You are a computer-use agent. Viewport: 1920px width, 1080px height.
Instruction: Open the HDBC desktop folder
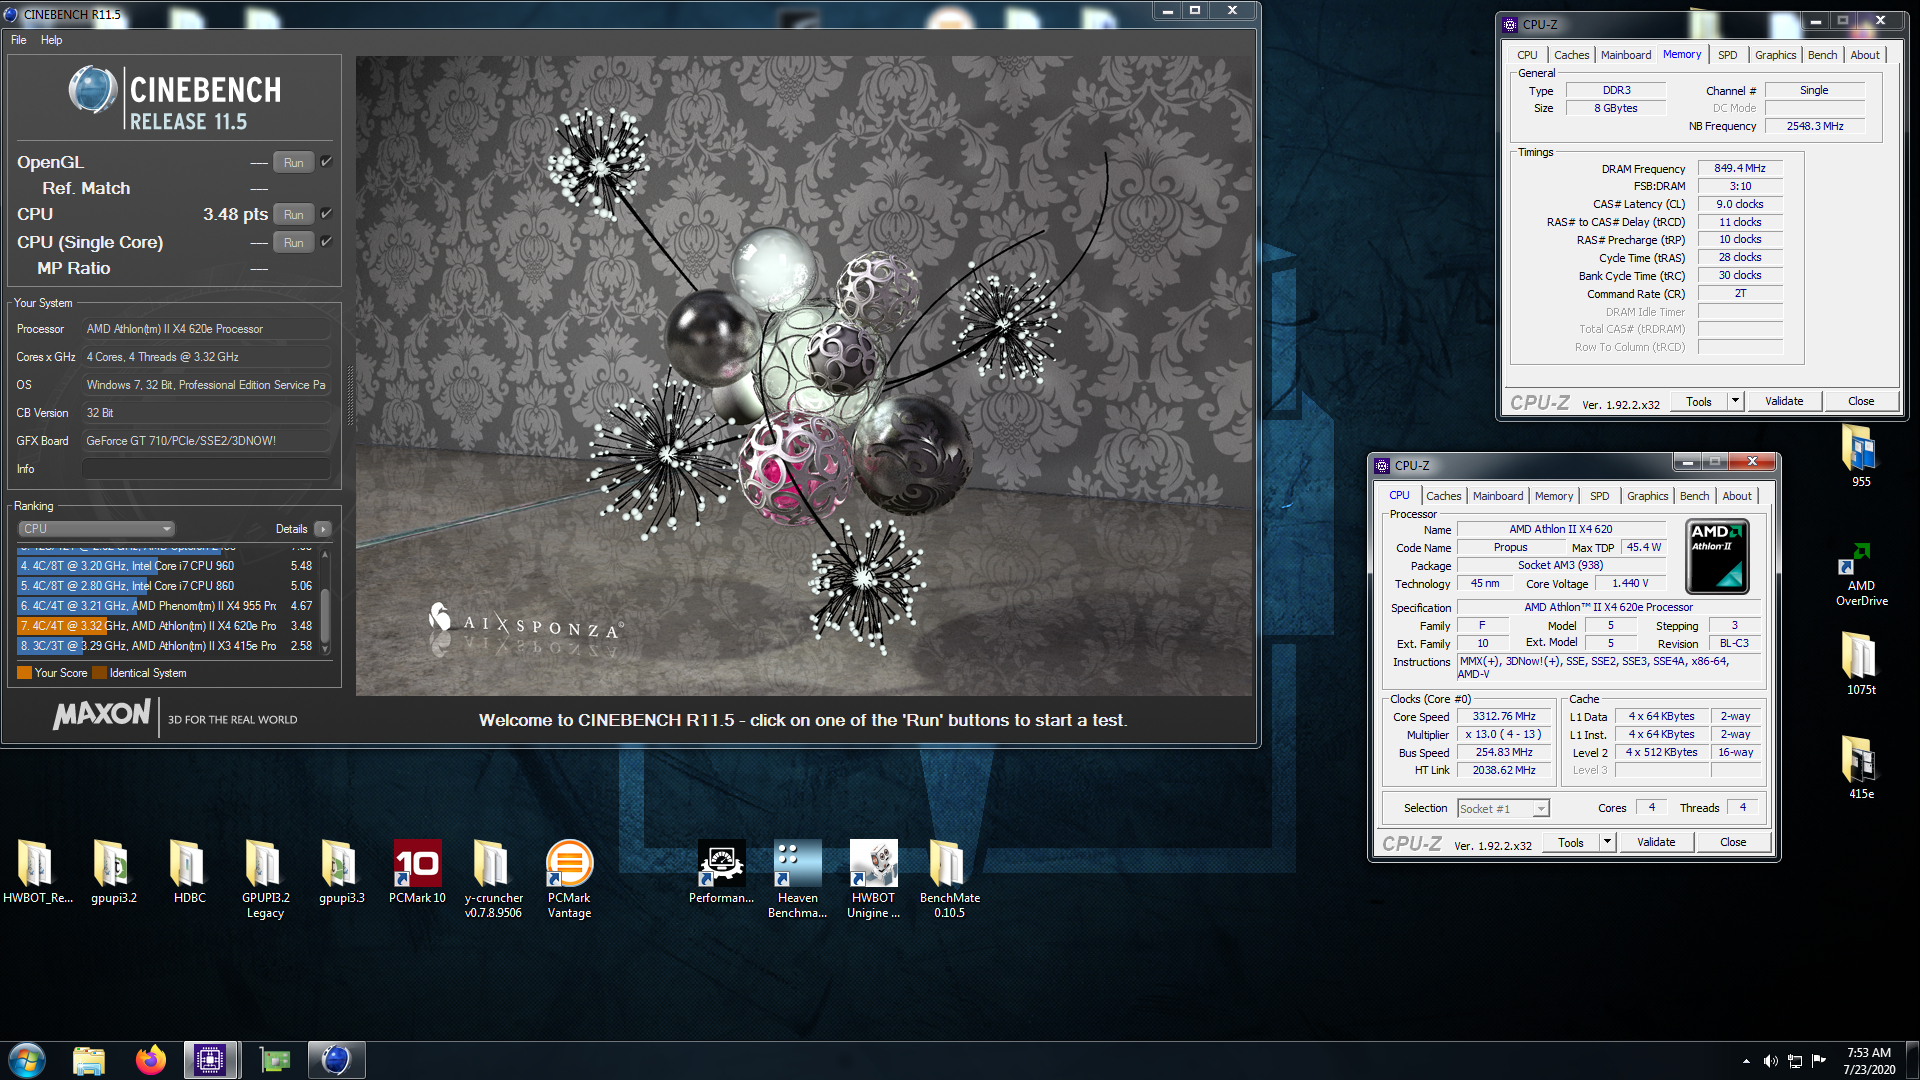coord(189,872)
